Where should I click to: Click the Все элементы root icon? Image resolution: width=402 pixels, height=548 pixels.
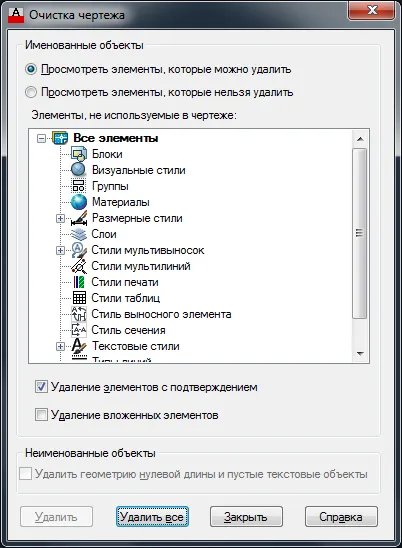pyautogui.click(x=60, y=138)
